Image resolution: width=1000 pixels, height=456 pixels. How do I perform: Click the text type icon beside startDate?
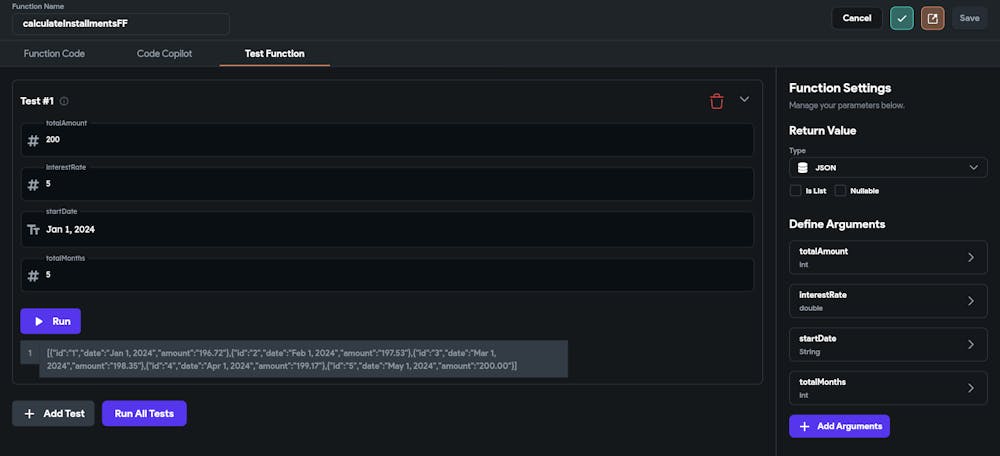point(33,229)
